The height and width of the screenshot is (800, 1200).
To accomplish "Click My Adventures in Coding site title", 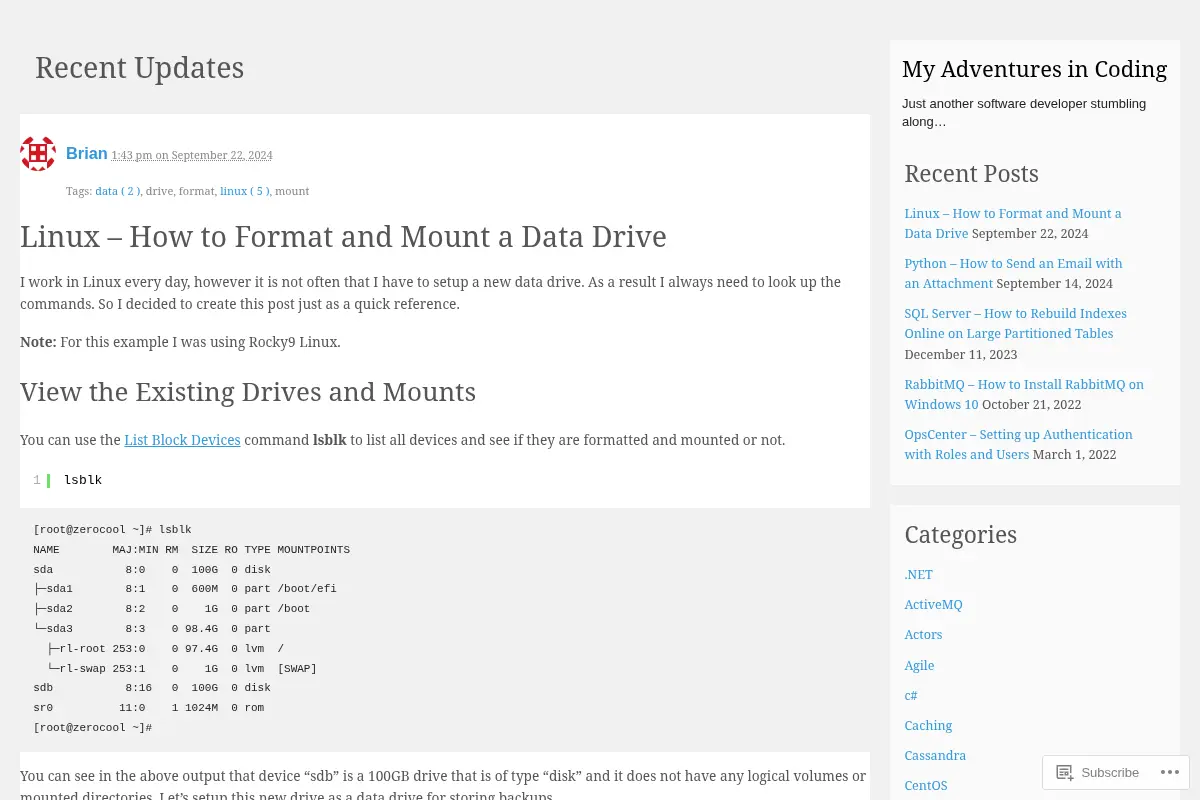I will 1034,69.
